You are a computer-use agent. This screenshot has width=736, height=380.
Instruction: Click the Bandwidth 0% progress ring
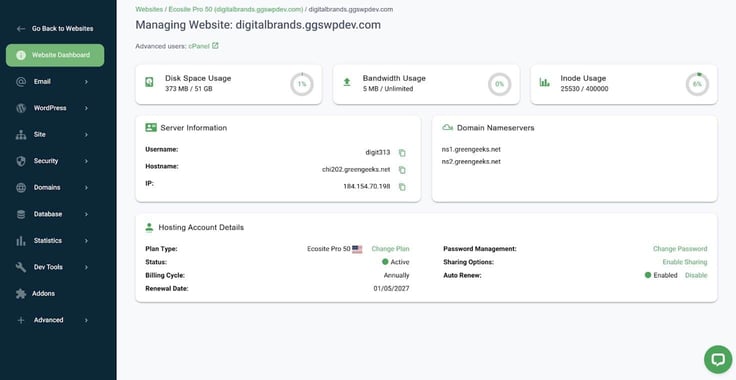pos(499,84)
